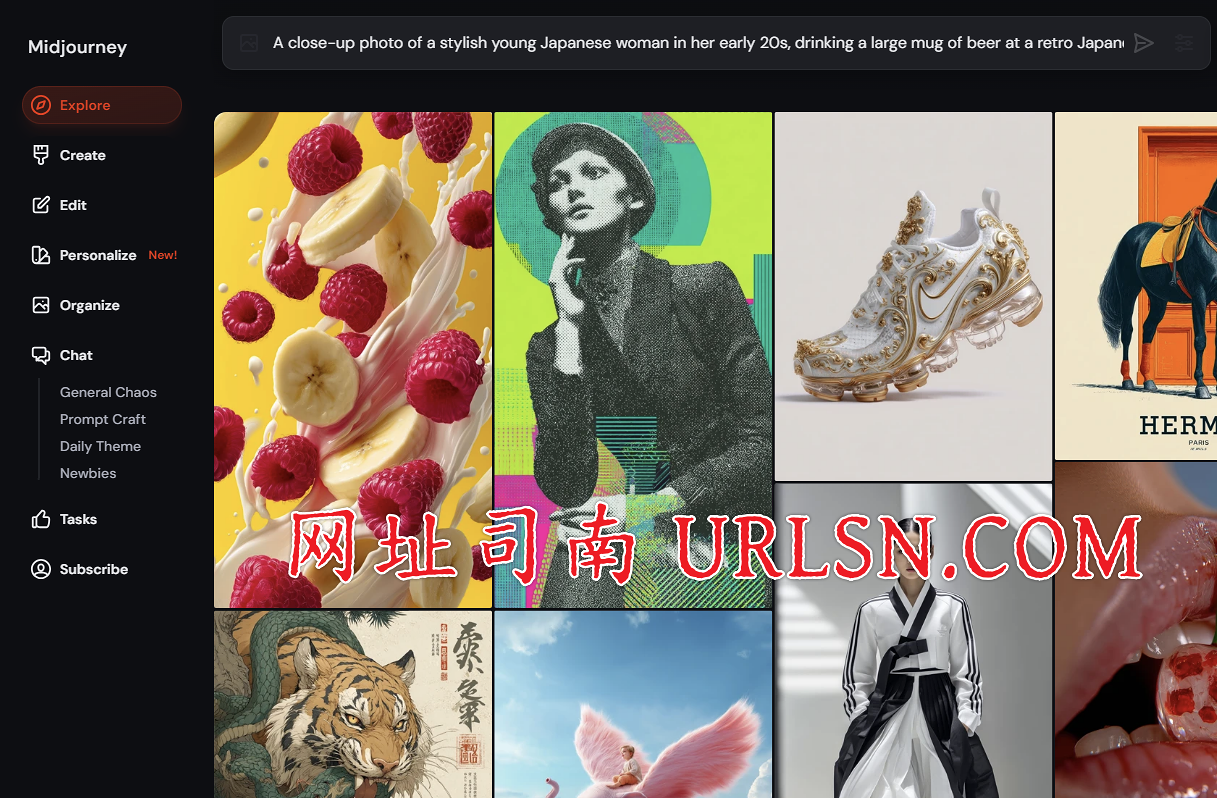
Task: Click the Explore compass icon
Action: 41,105
